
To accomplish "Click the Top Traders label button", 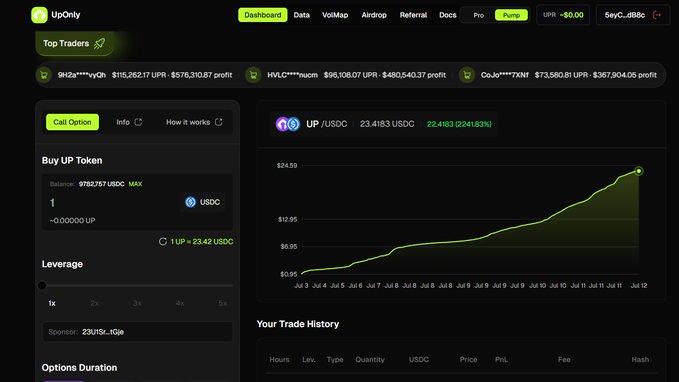I will 74,43.
